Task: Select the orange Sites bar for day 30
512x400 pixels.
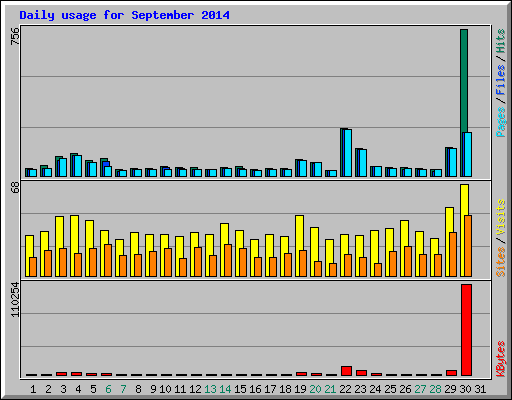Action: [468, 246]
